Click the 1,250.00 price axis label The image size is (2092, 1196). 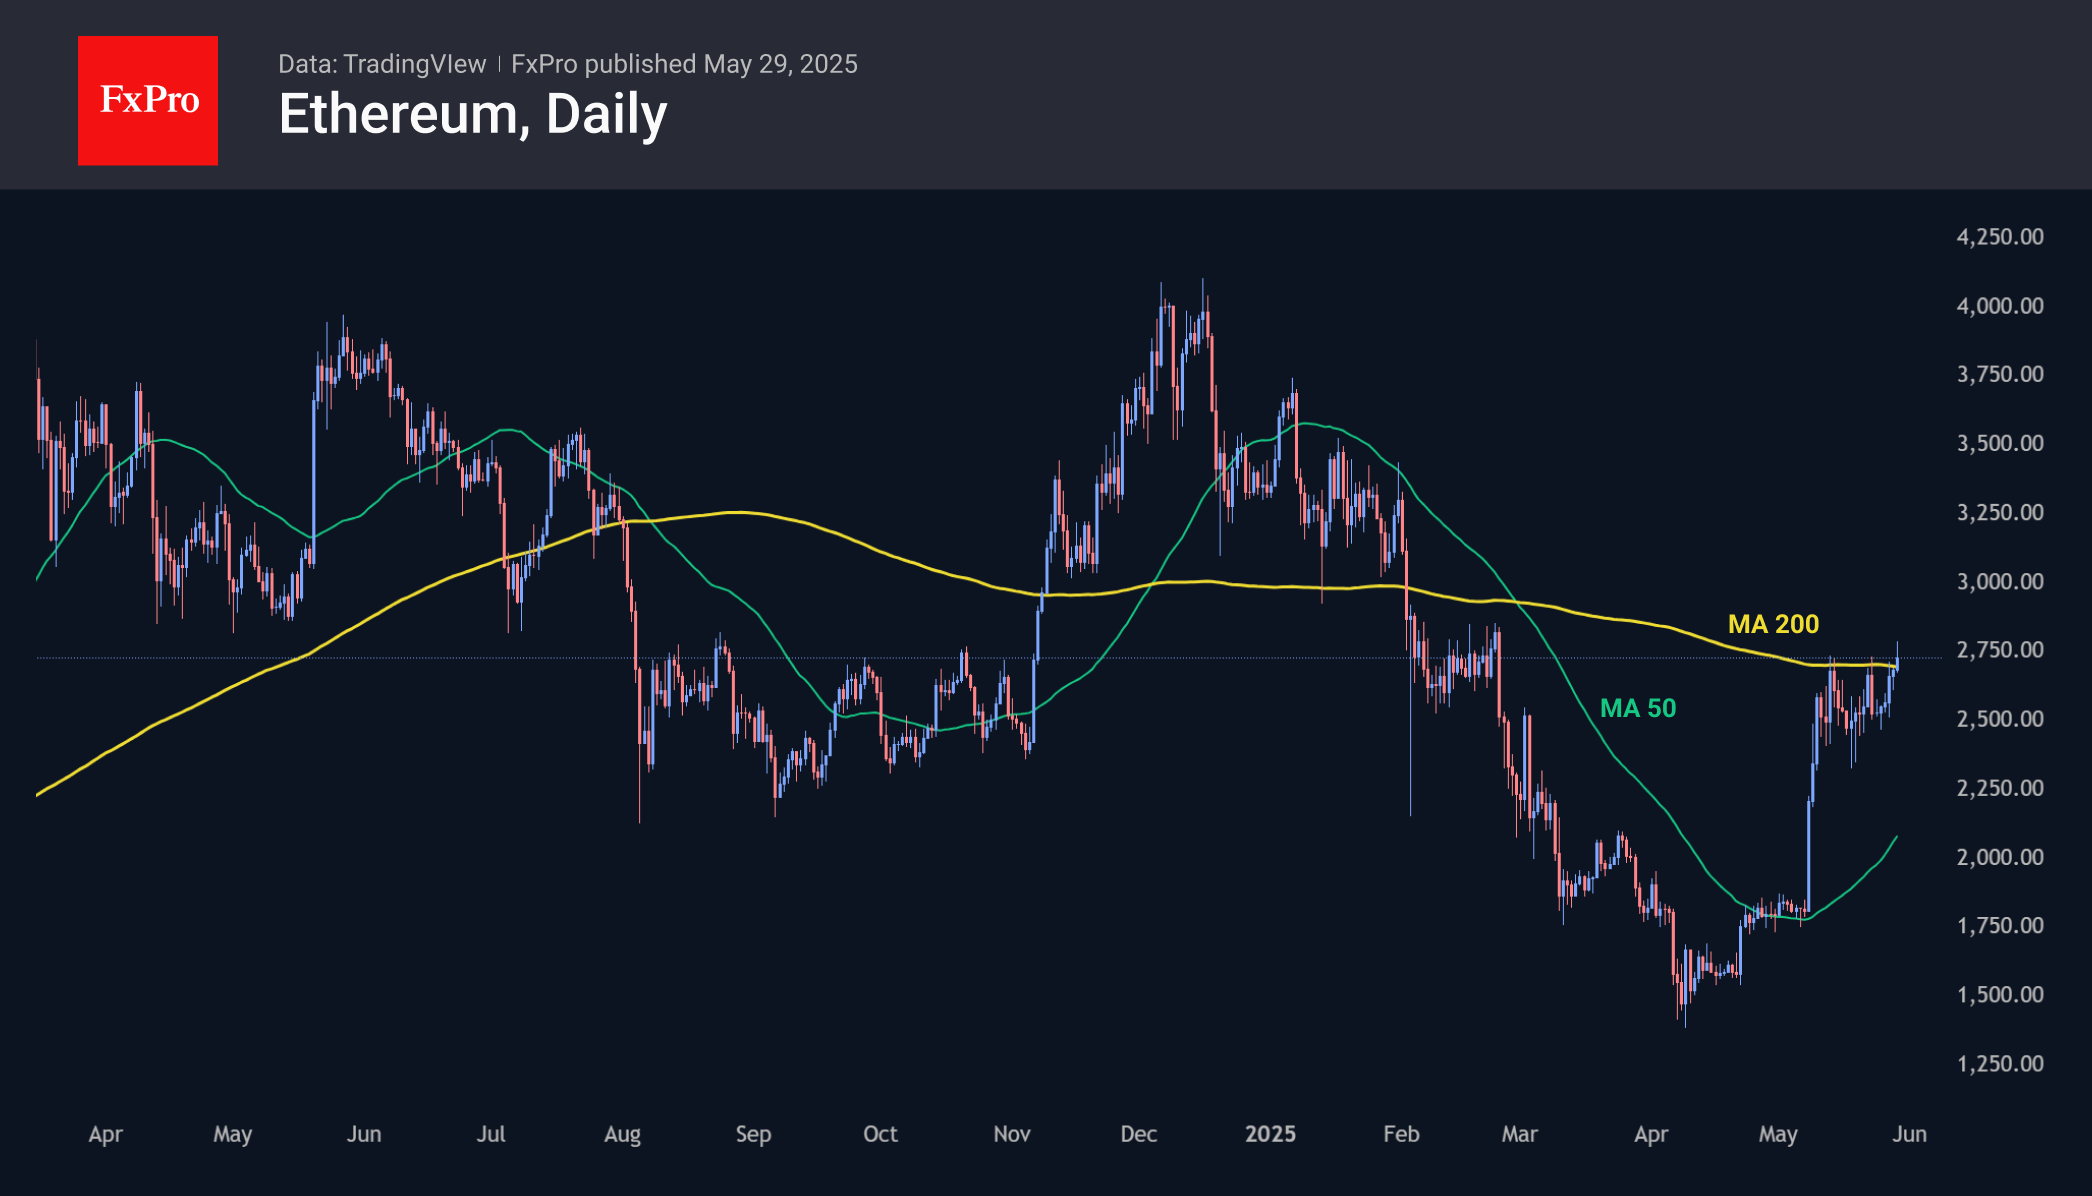click(1999, 1063)
